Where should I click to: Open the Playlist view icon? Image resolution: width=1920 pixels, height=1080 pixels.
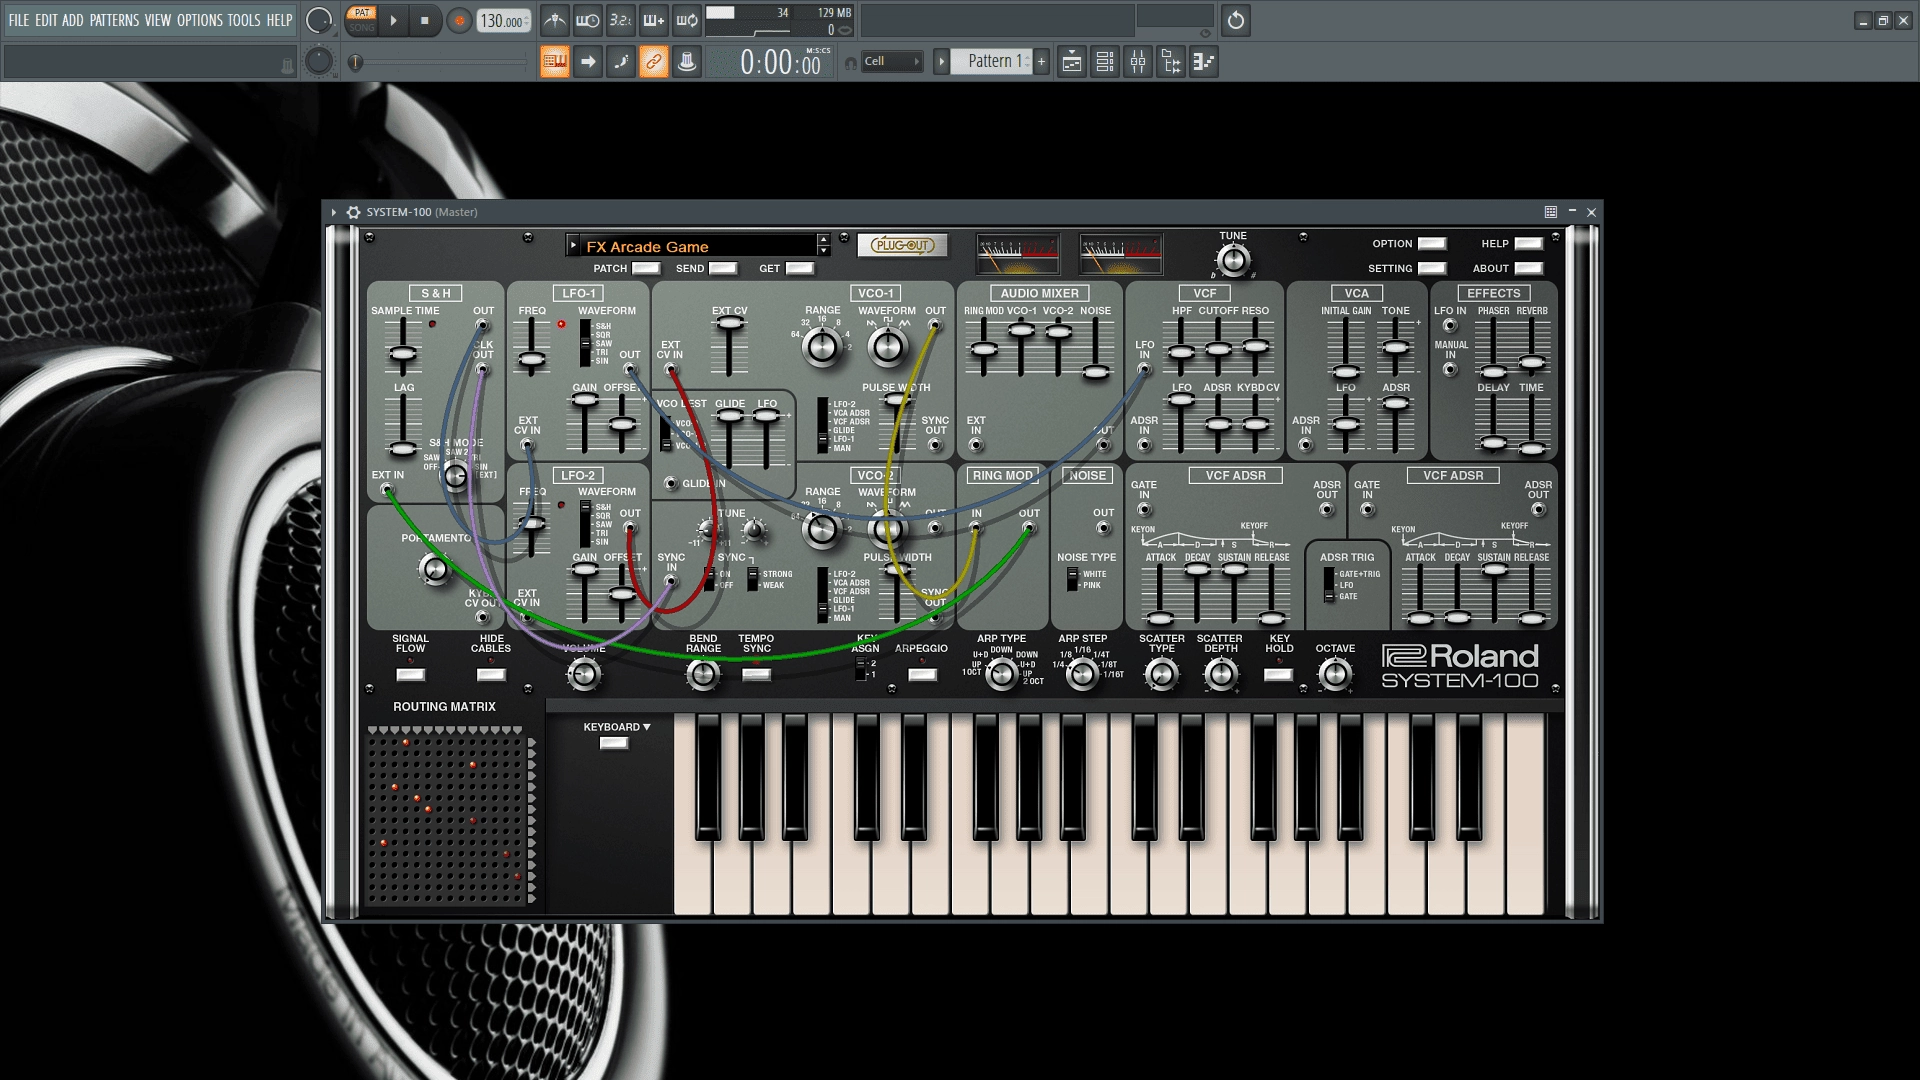(x=1072, y=62)
